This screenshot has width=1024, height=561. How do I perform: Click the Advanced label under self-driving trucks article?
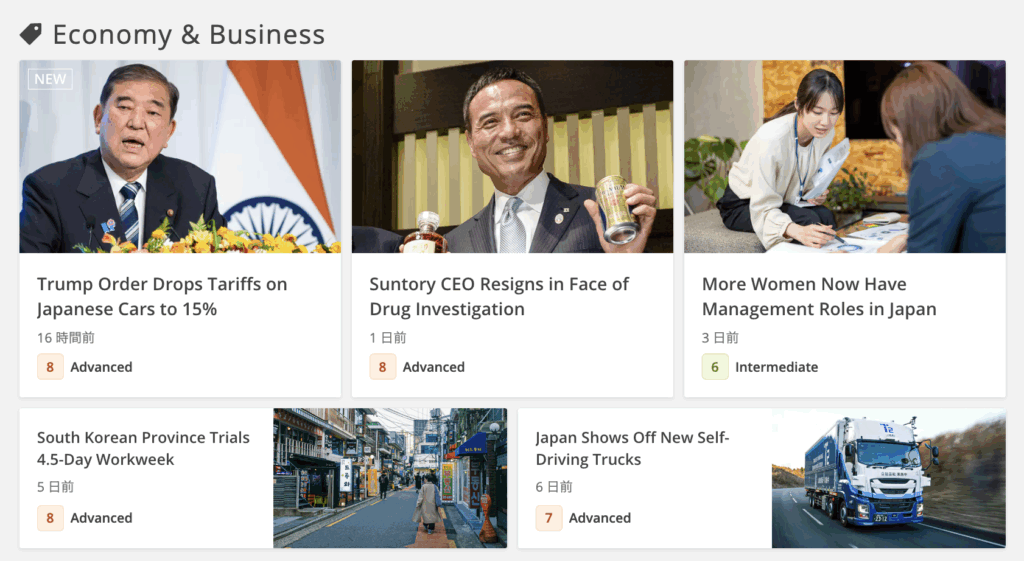[600, 518]
